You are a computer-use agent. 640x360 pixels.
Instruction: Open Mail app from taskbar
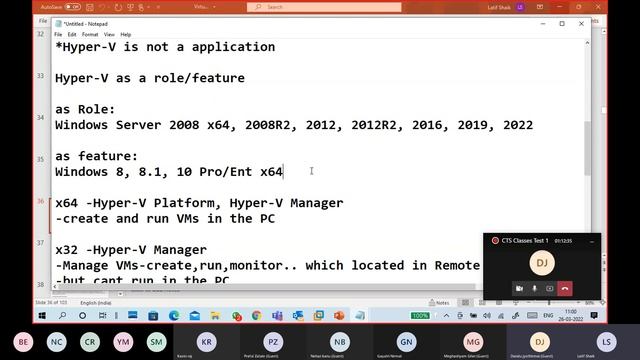[x=195, y=316]
